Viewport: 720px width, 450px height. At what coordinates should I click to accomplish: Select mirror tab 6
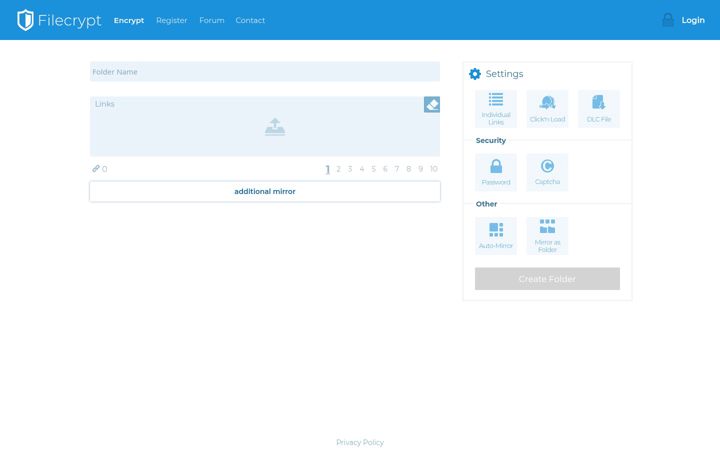pyautogui.click(x=385, y=169)
